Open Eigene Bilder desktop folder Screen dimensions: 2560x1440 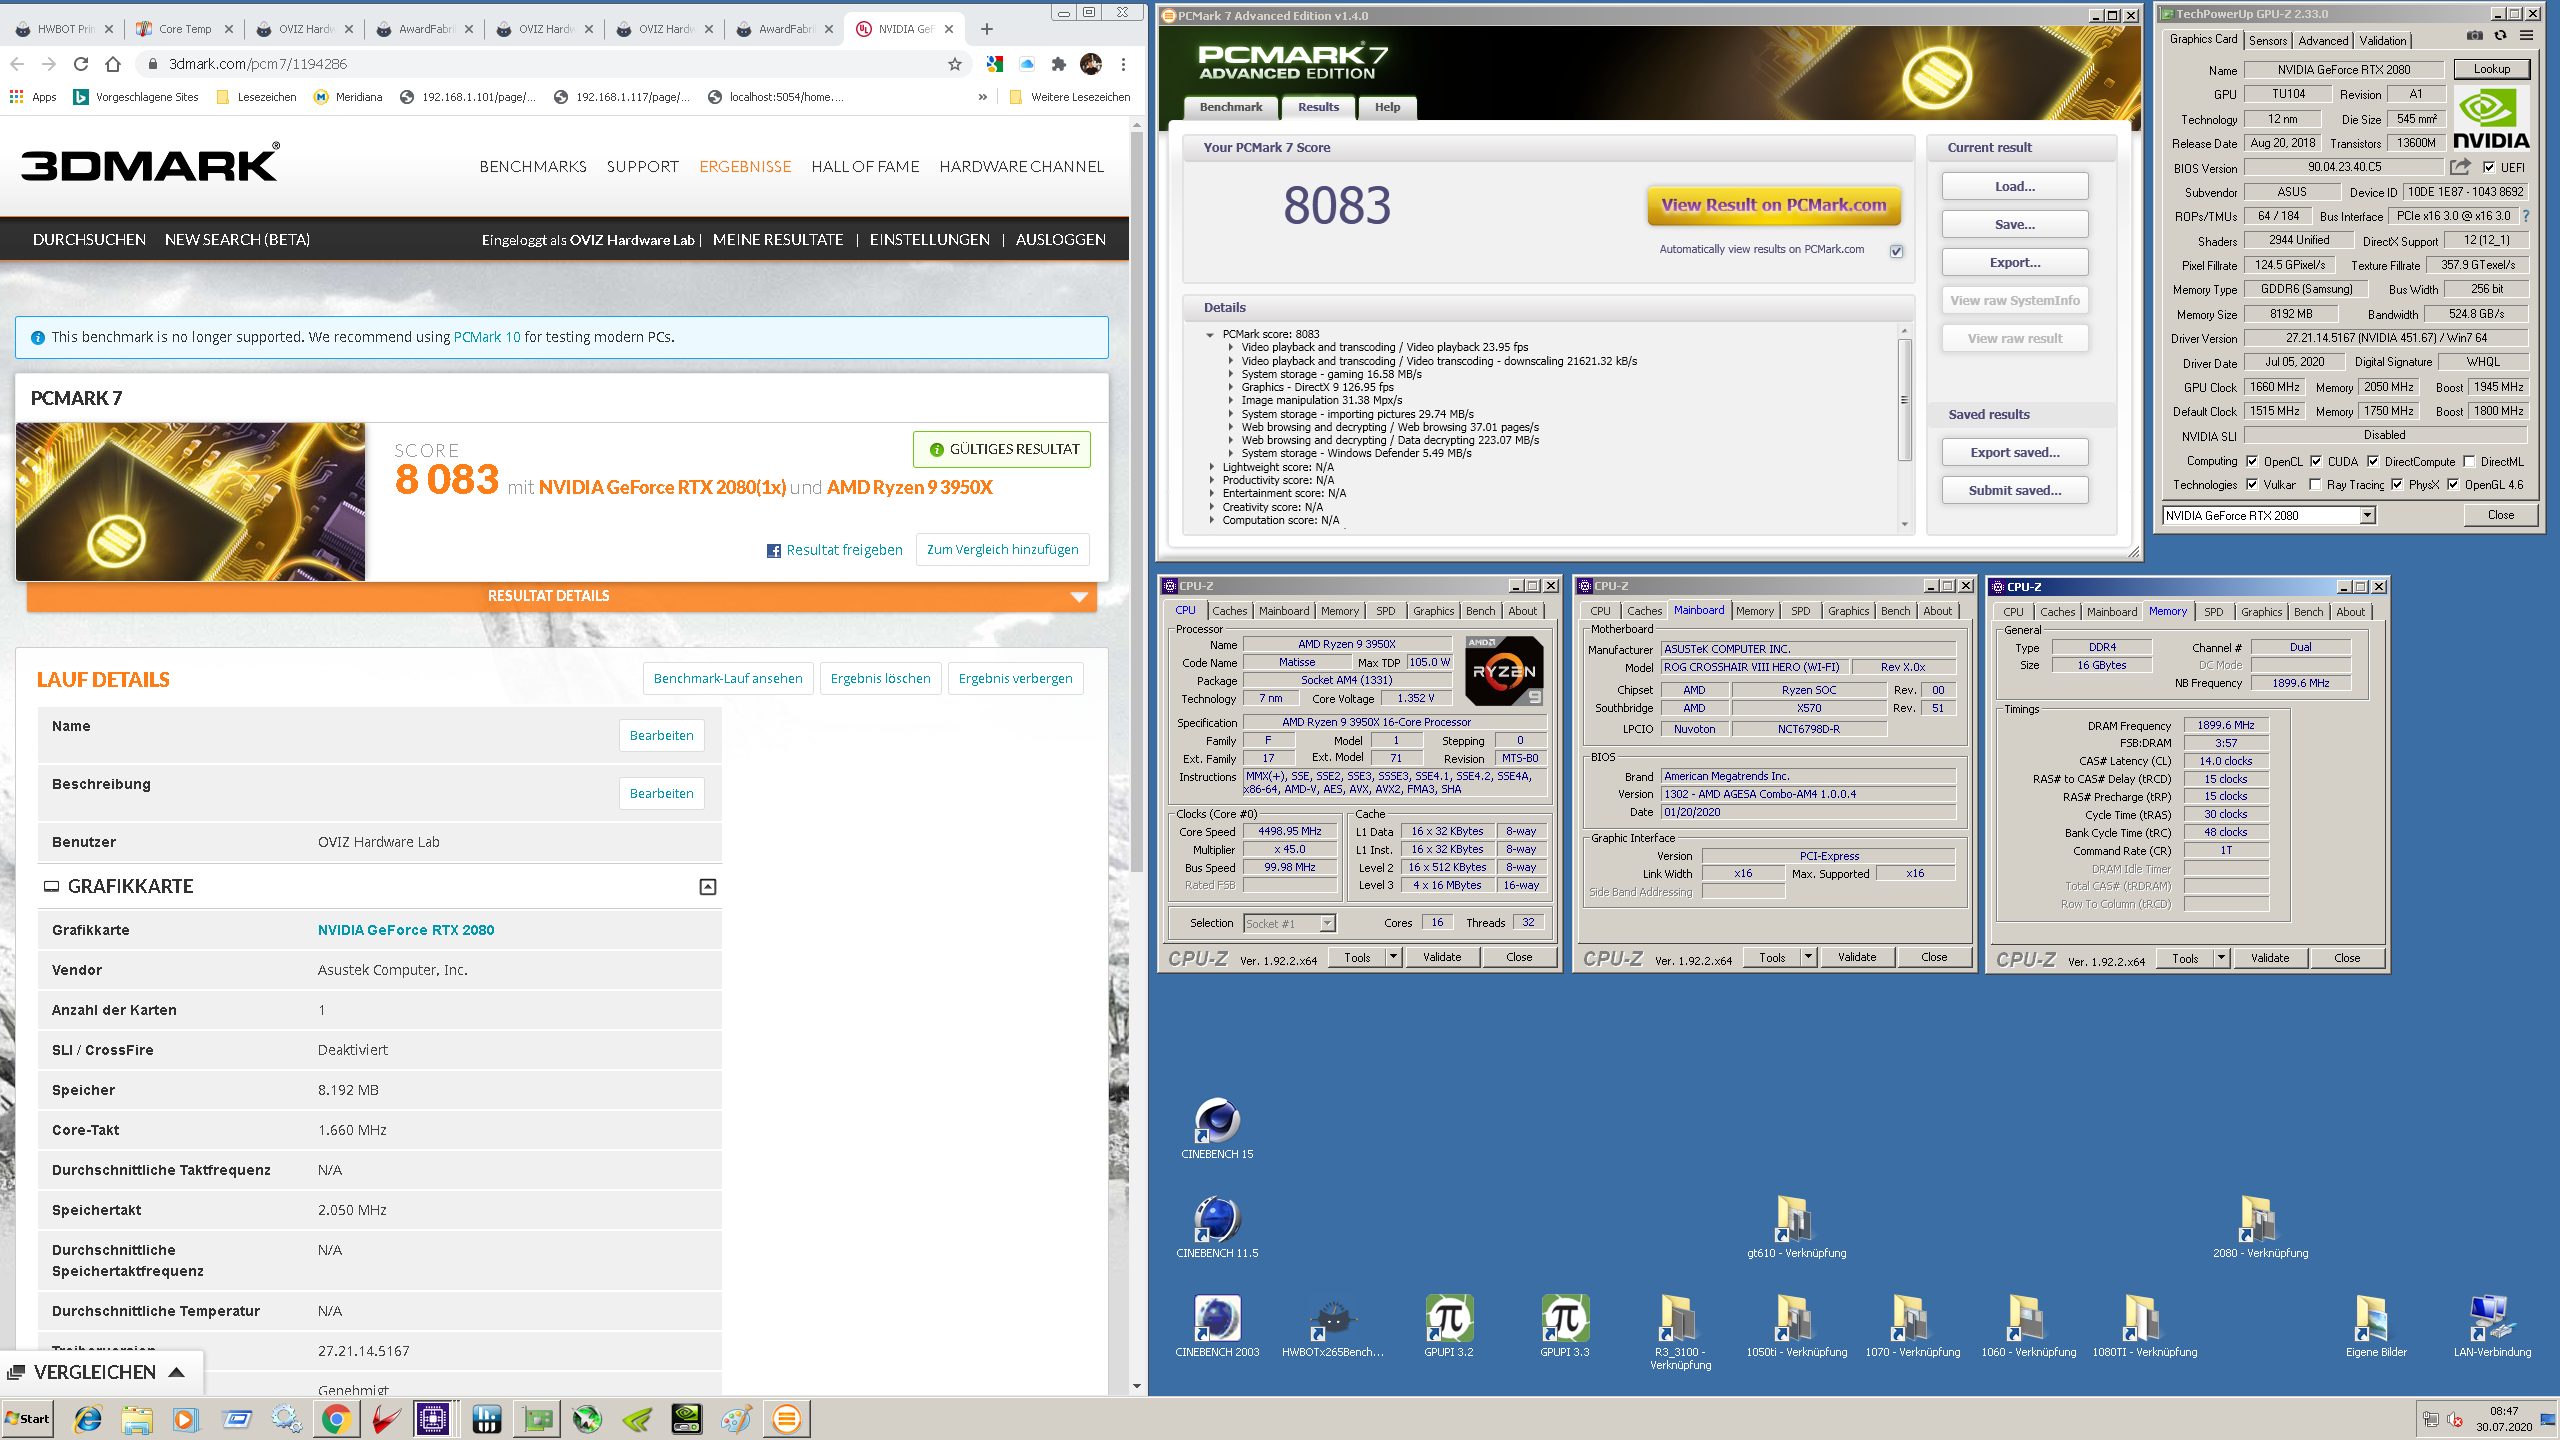point(2376,1326)
